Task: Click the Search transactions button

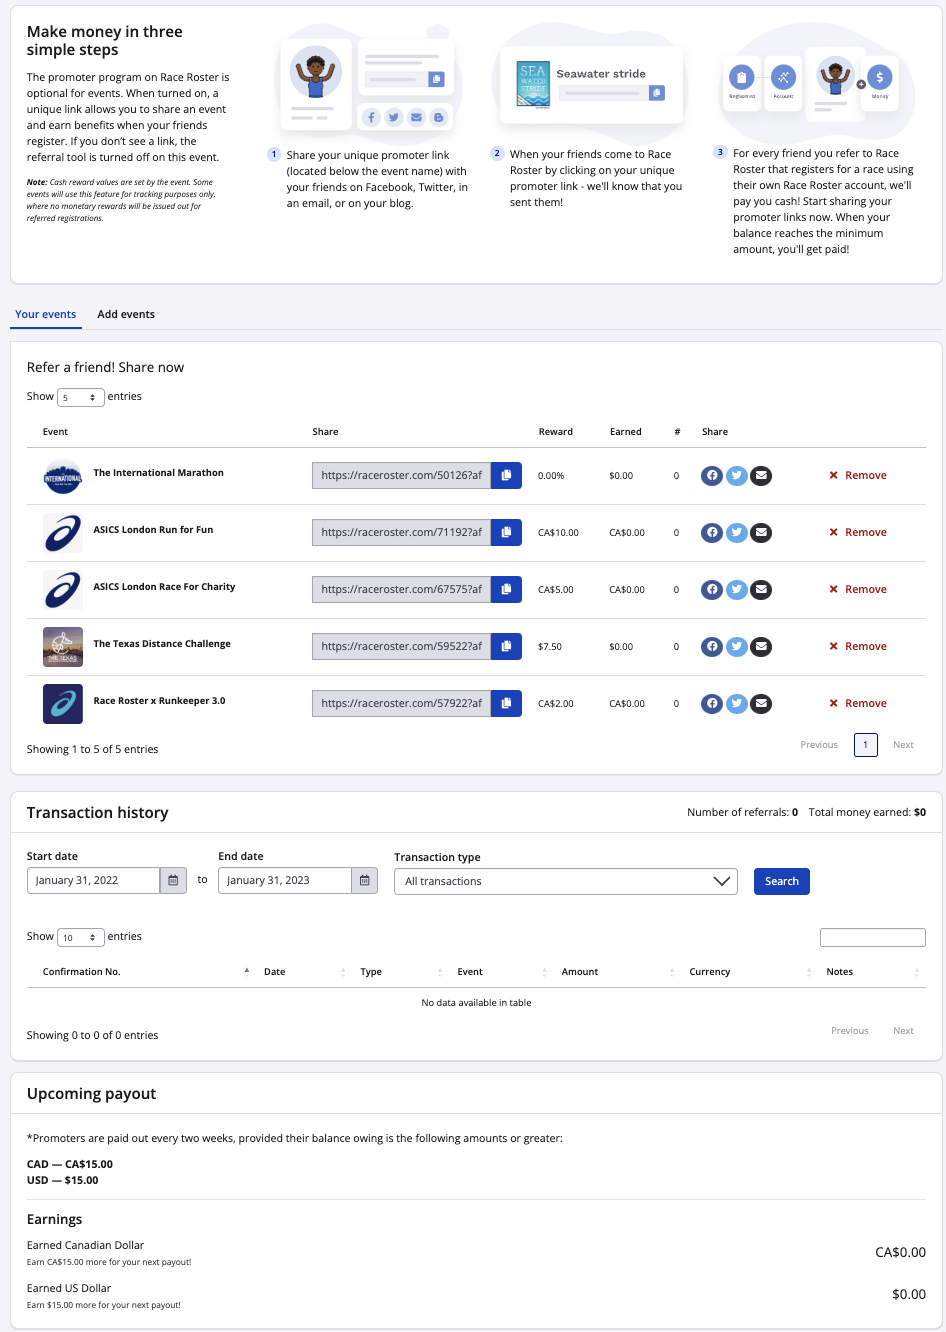Action: click(781, 882)
